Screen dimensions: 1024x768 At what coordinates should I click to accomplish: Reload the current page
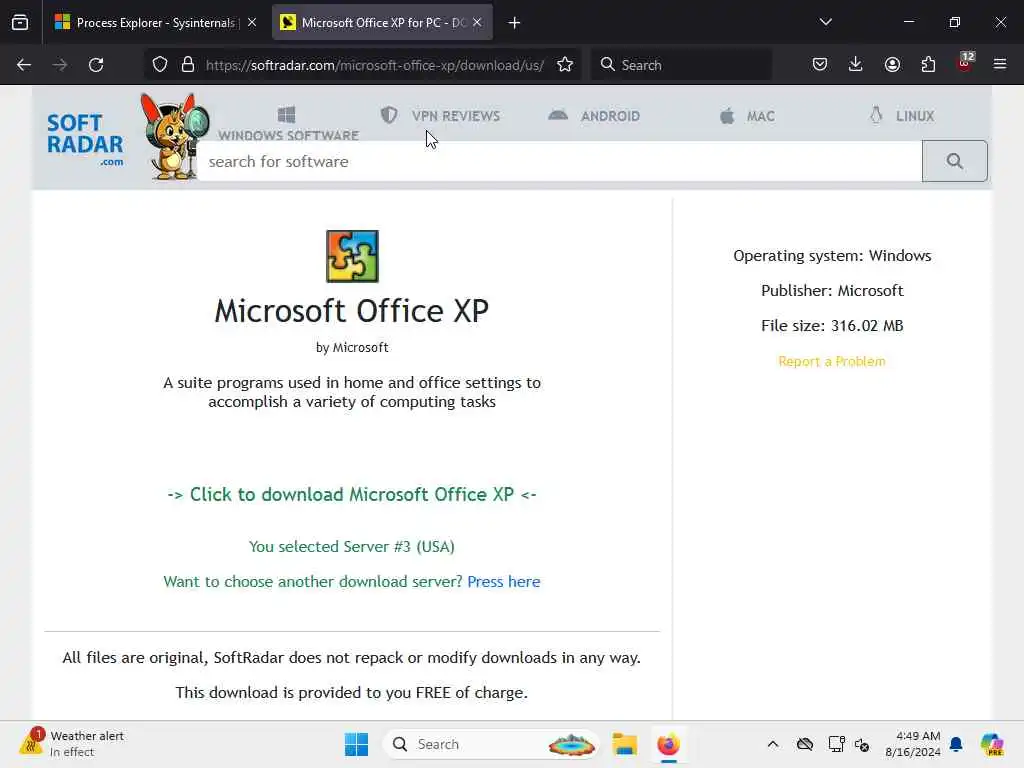pyautogui.click(x=96, y=65)
